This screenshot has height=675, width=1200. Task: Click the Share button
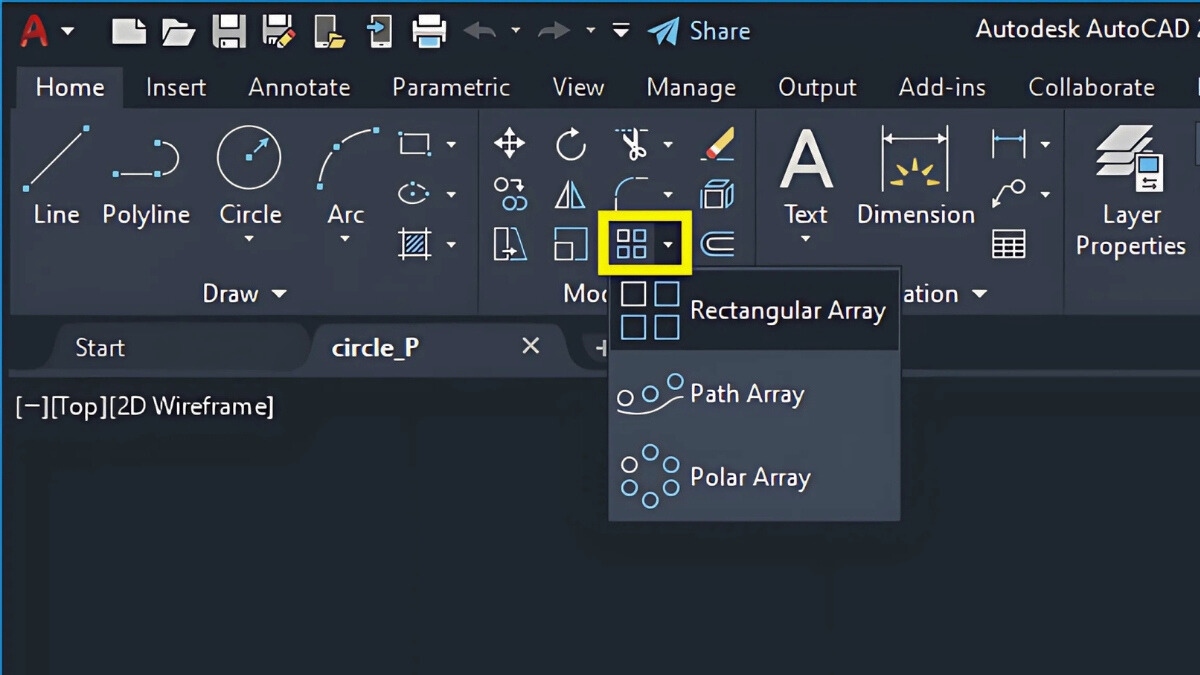pos(699,31)
